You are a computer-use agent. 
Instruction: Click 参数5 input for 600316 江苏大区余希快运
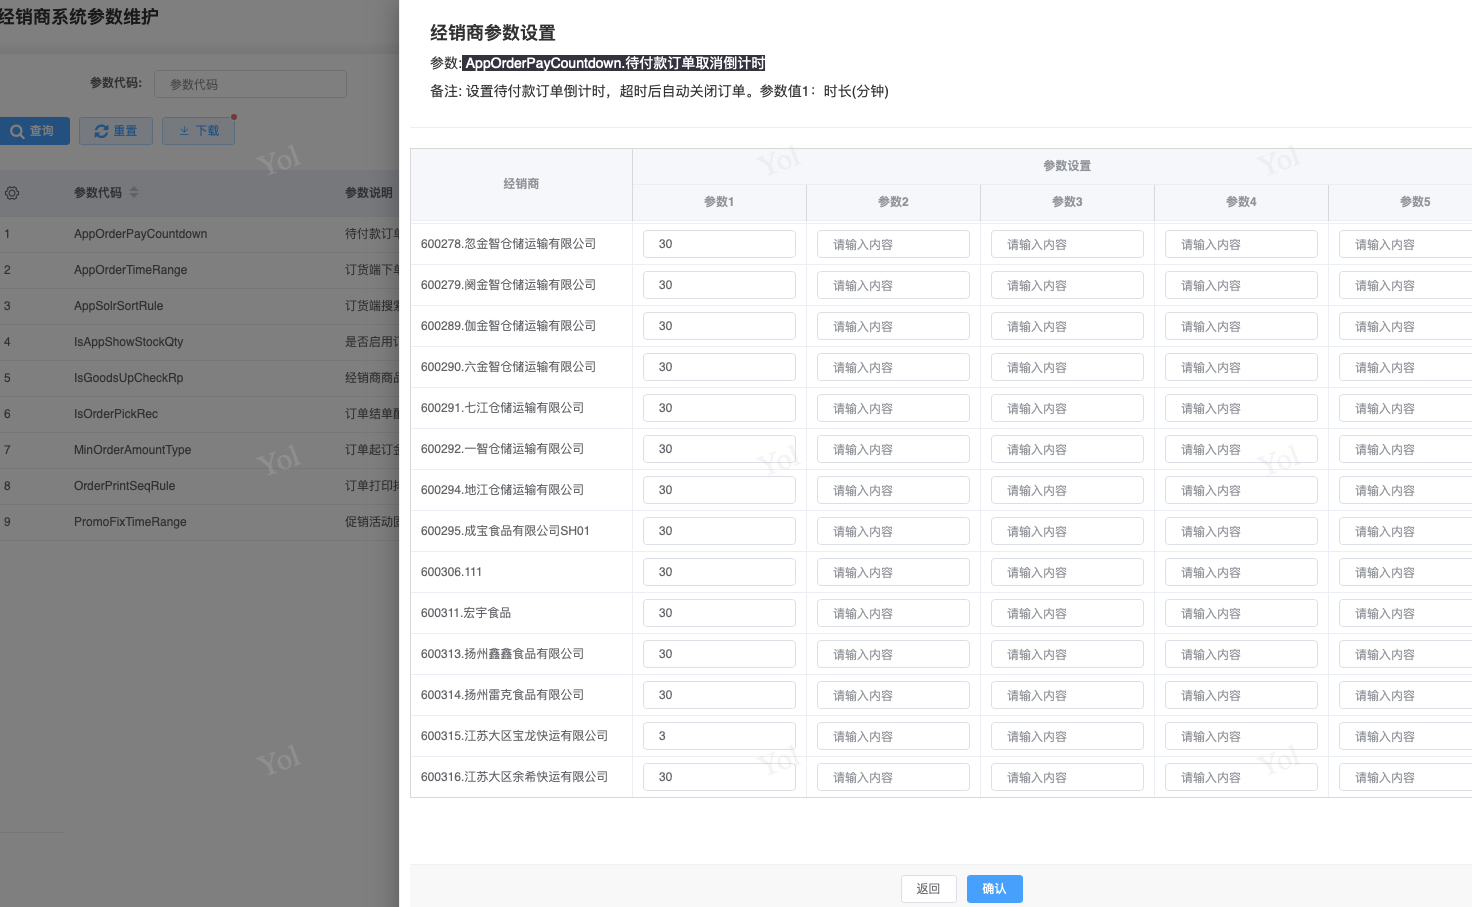(1404, 777)
